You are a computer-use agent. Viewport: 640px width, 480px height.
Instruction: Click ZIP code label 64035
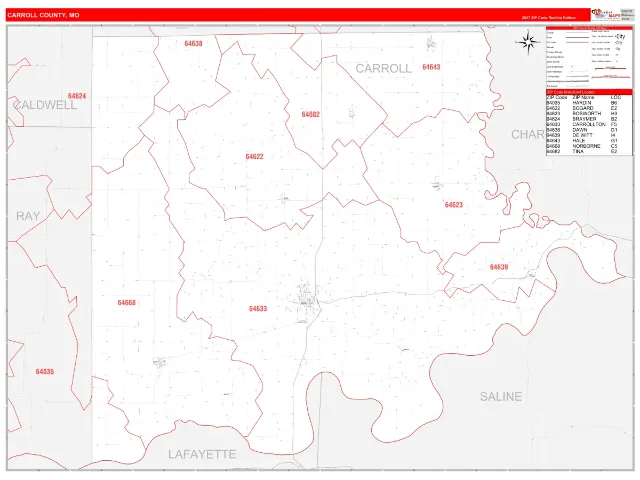pos(45,371)
